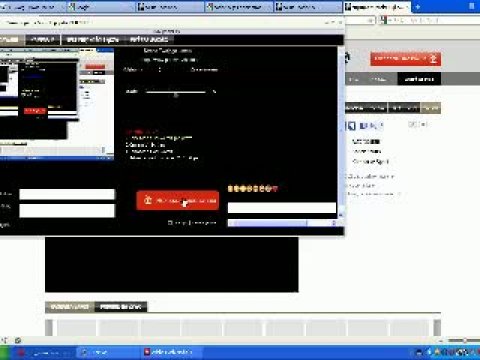Pick the first yellow smiley emoticon
This screenshot has width=480, height=360.
[x=230, y=189]
